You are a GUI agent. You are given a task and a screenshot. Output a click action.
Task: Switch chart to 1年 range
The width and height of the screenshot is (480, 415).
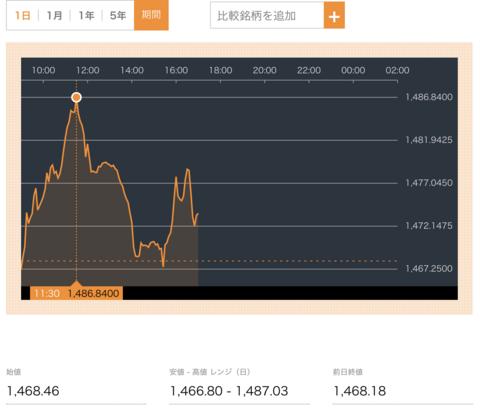click(x=86, y=15)
